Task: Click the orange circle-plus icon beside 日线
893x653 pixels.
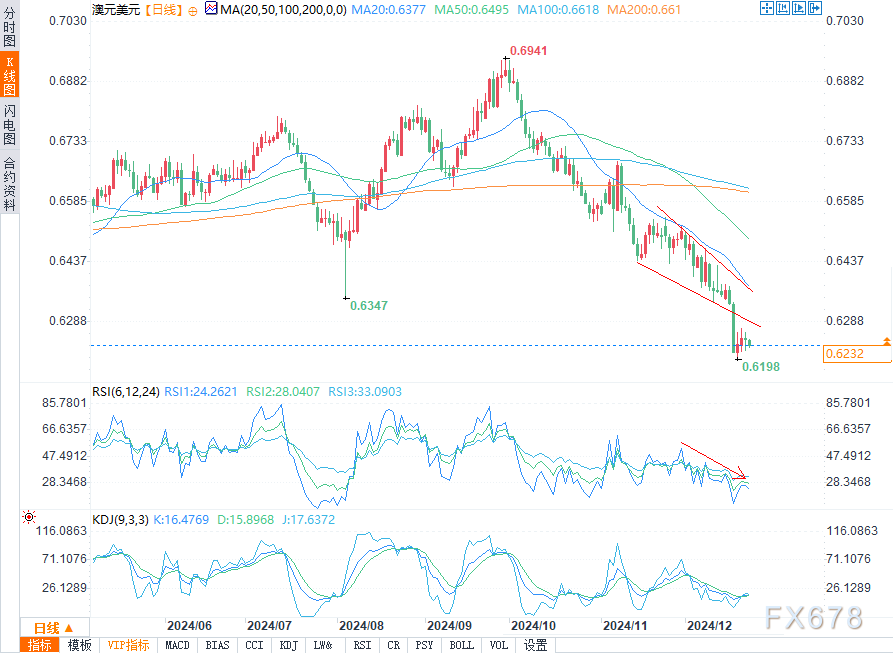Action: (x=192, y=11)
